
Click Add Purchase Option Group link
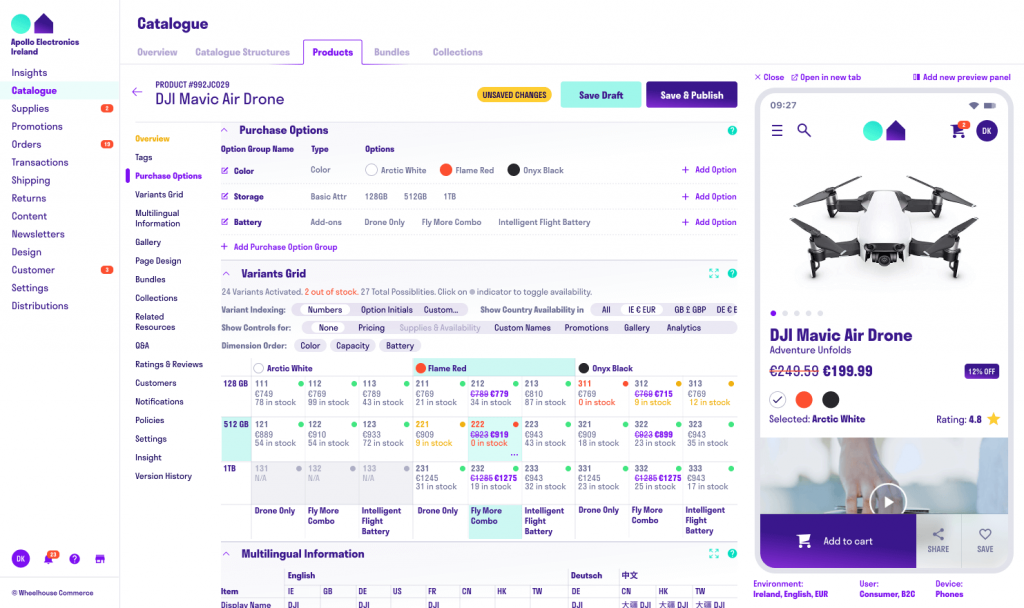click(279, 247)
